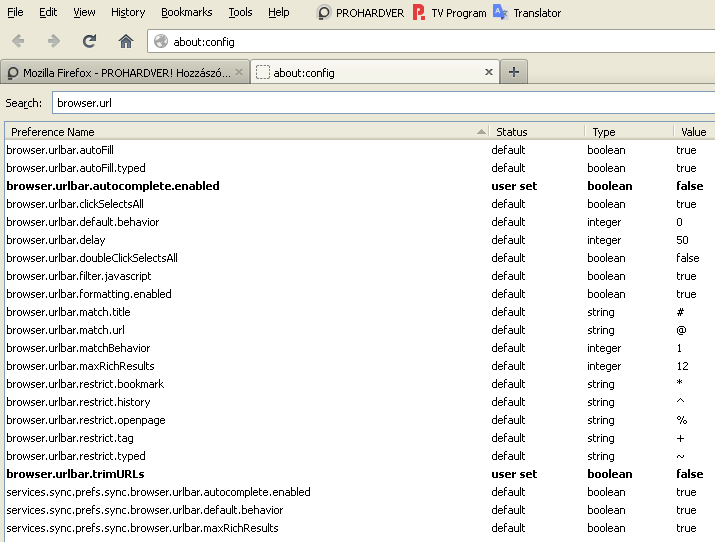This screenshot has height=542, width=715.
Task: Switch to Mozilla Firefox PROHARDVER tab
Action: point(125,72)
